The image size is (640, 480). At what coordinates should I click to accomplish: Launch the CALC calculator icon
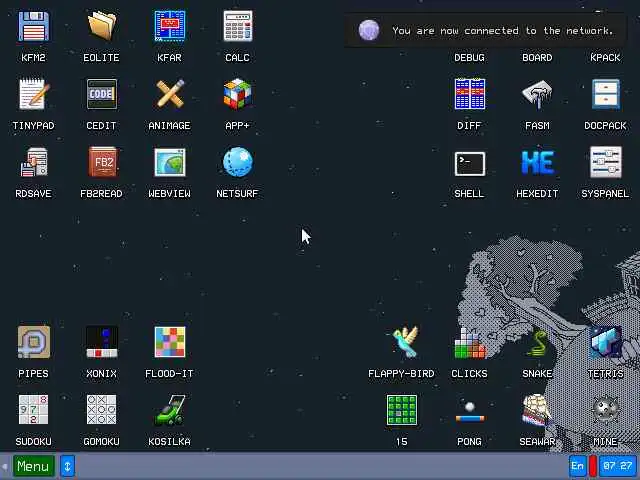pyautogui.click(x=238, y=27)
